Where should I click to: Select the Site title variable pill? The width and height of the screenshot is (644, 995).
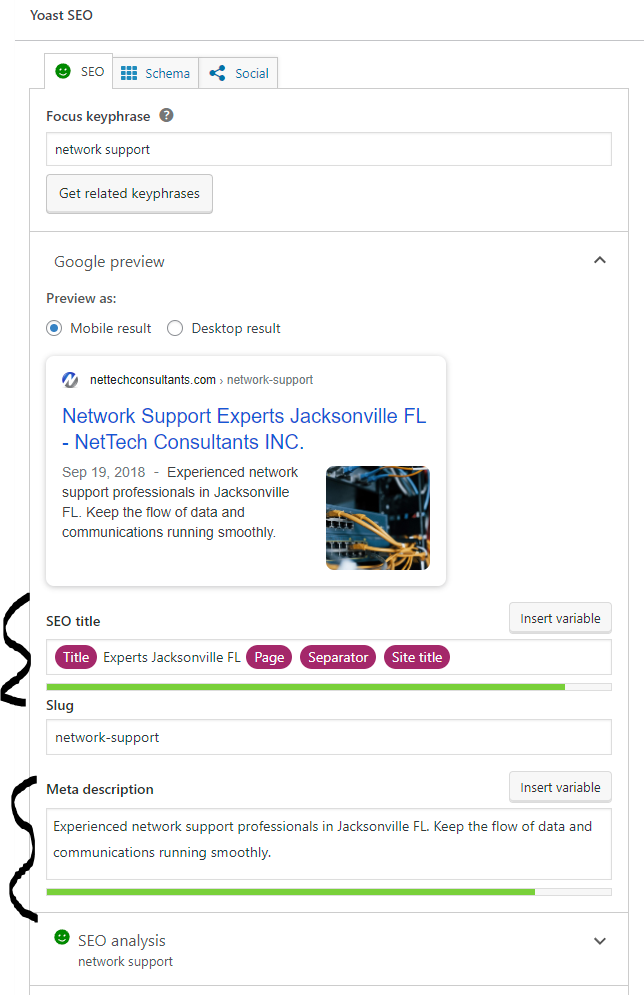[416, 657]
